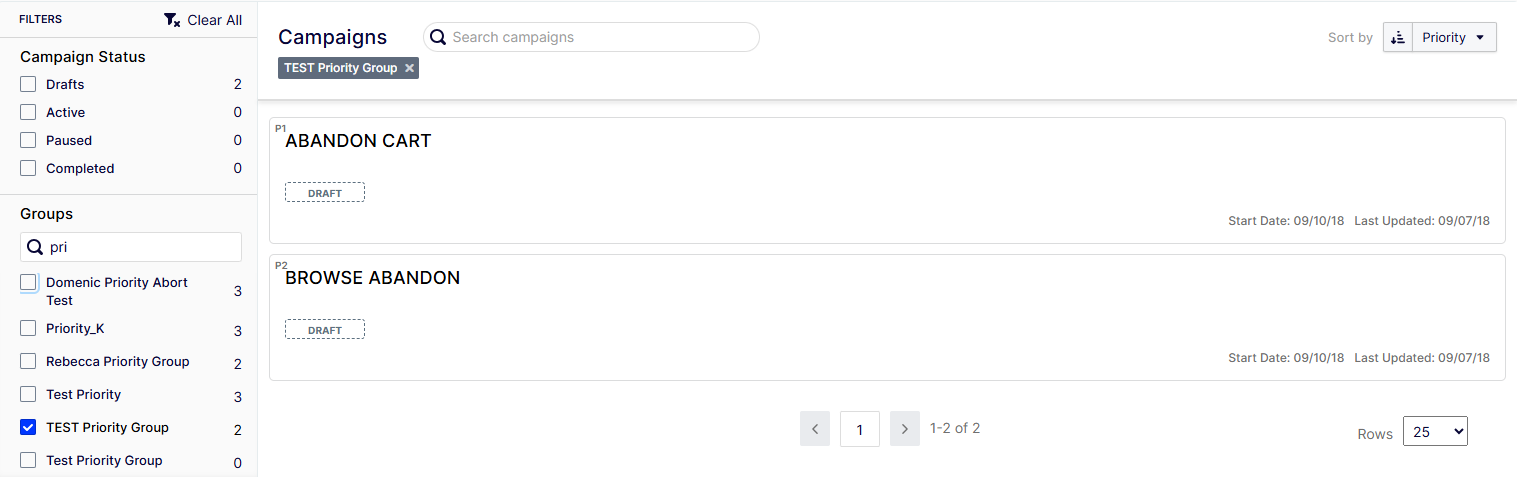Check the Rebecca Priority Group checkbox
This screenshot has width=1517, height=477.
[28, 362]
